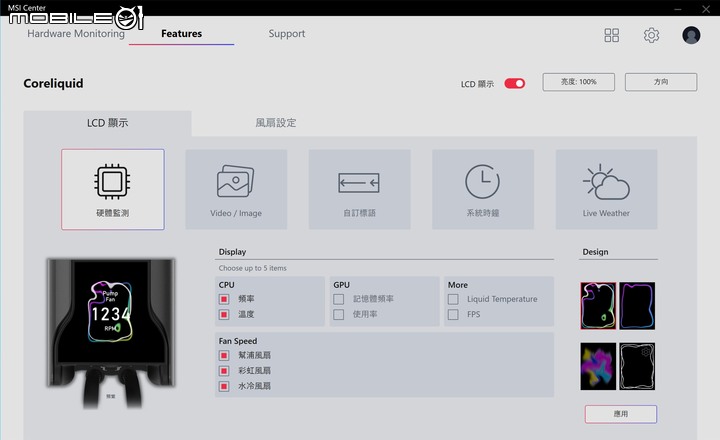Close the MSI Center window
The height and width of the screenshot is (440, 720).
(x=706, y=8)
